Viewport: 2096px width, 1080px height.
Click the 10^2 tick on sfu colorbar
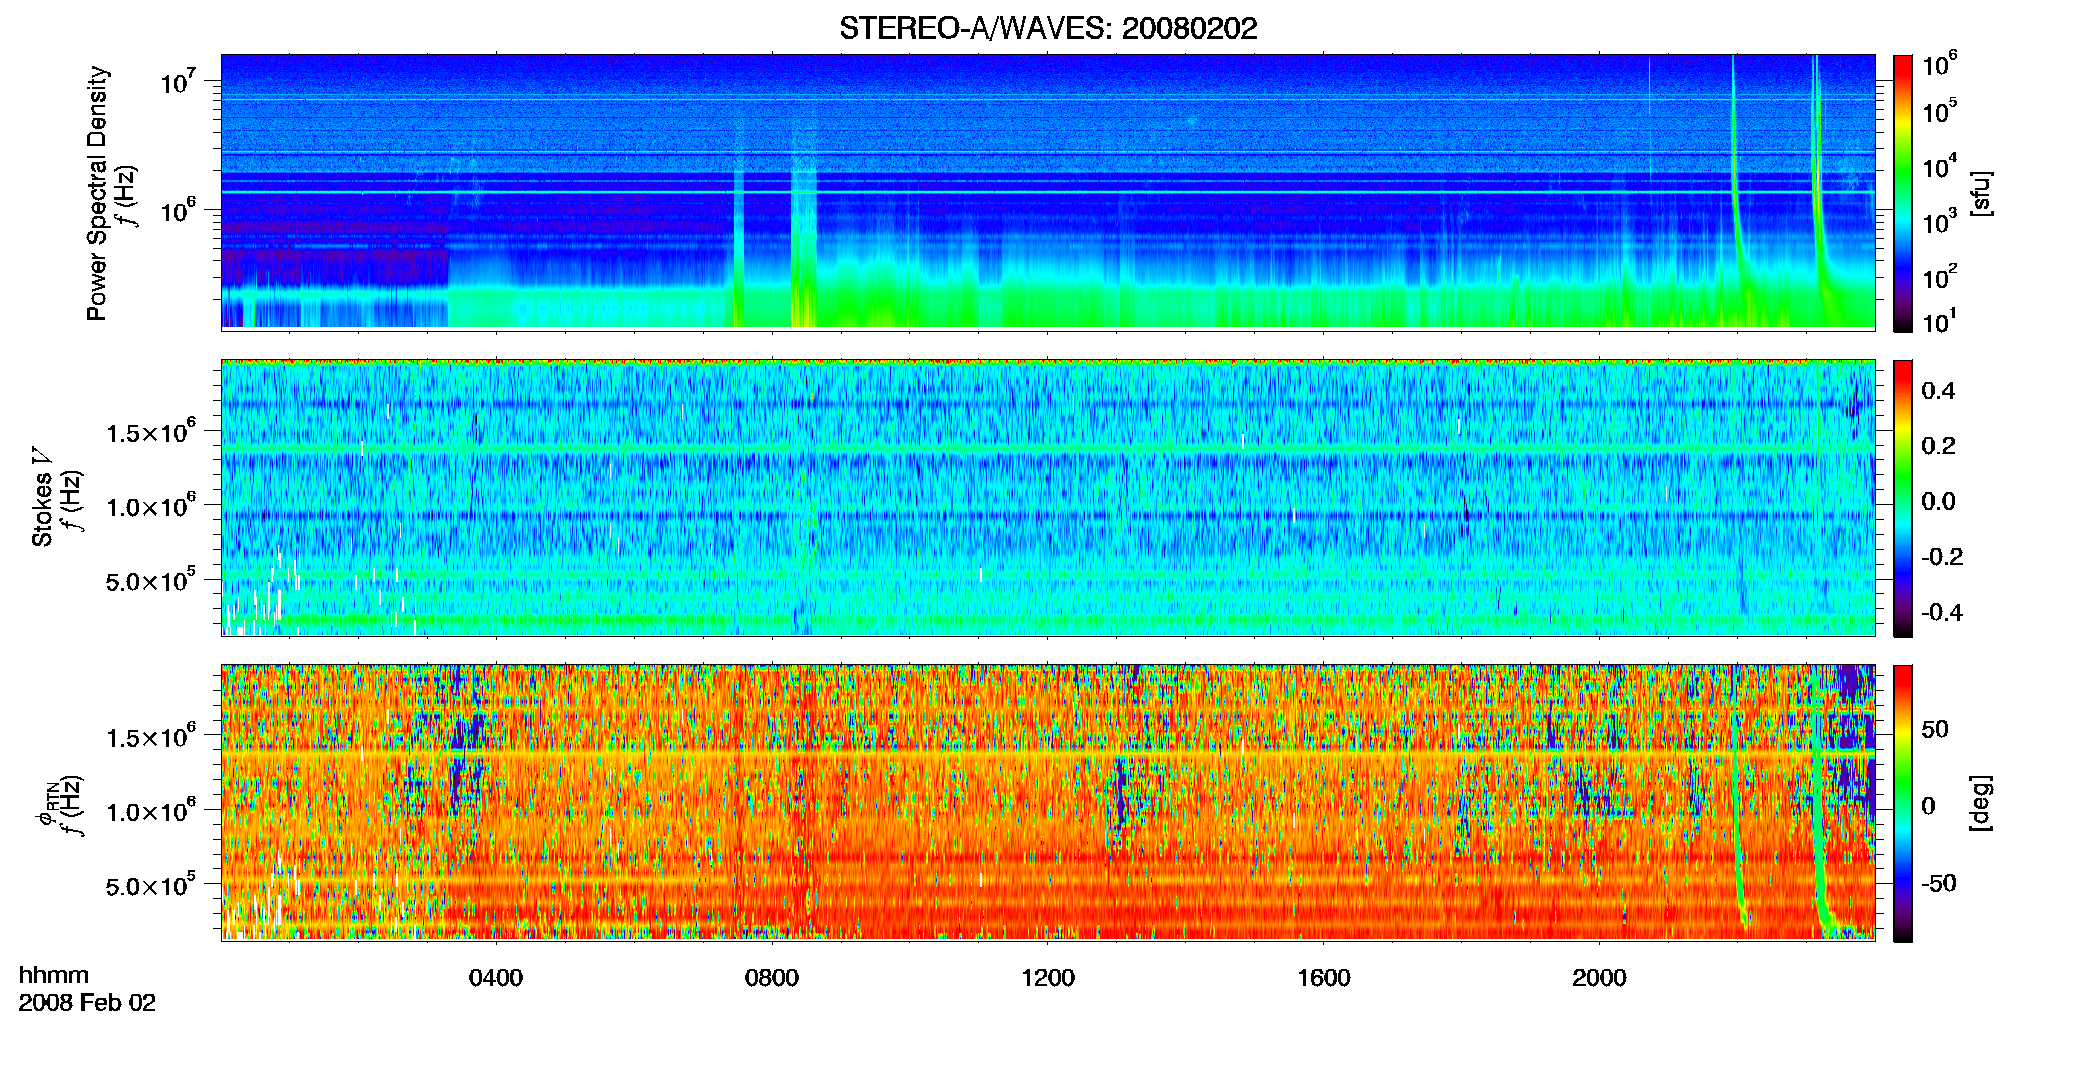[1940, 276]
